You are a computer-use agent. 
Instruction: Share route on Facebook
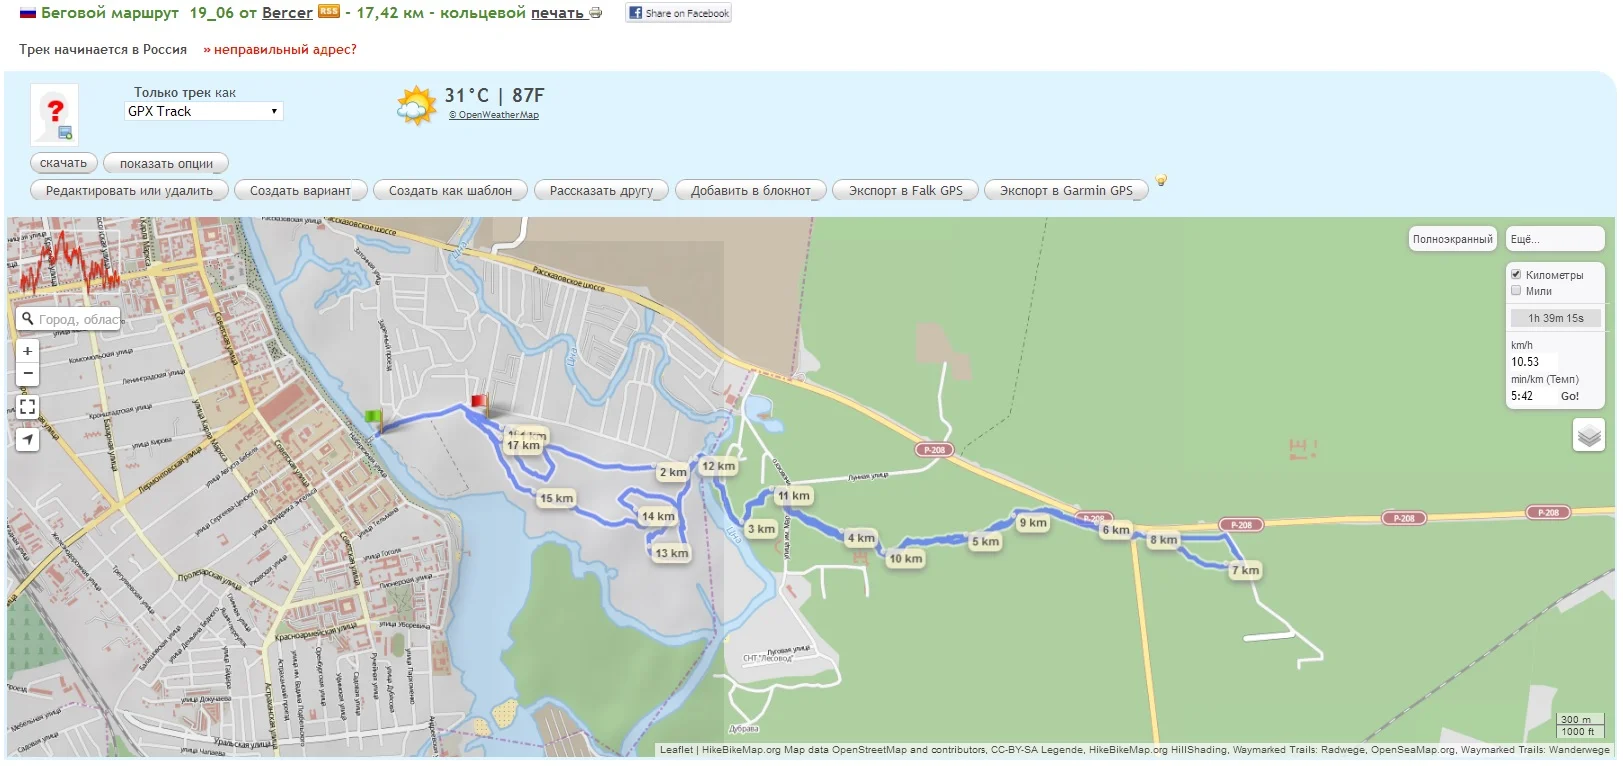(679, 13)
